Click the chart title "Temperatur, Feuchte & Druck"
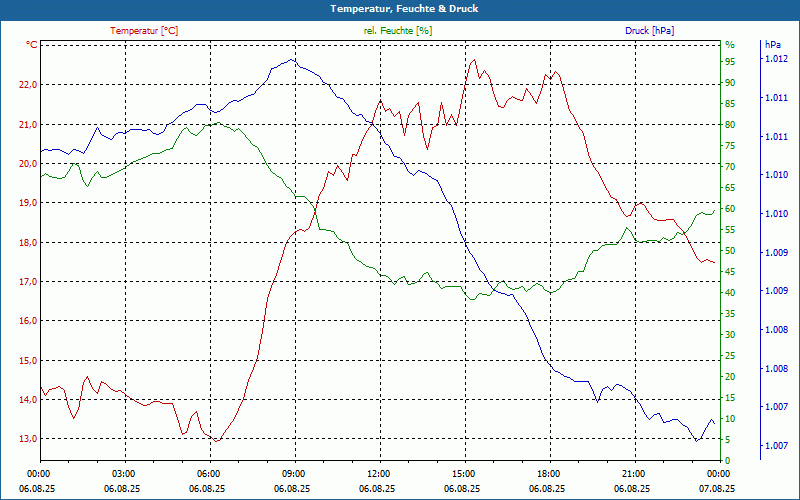 coord(404,9)
